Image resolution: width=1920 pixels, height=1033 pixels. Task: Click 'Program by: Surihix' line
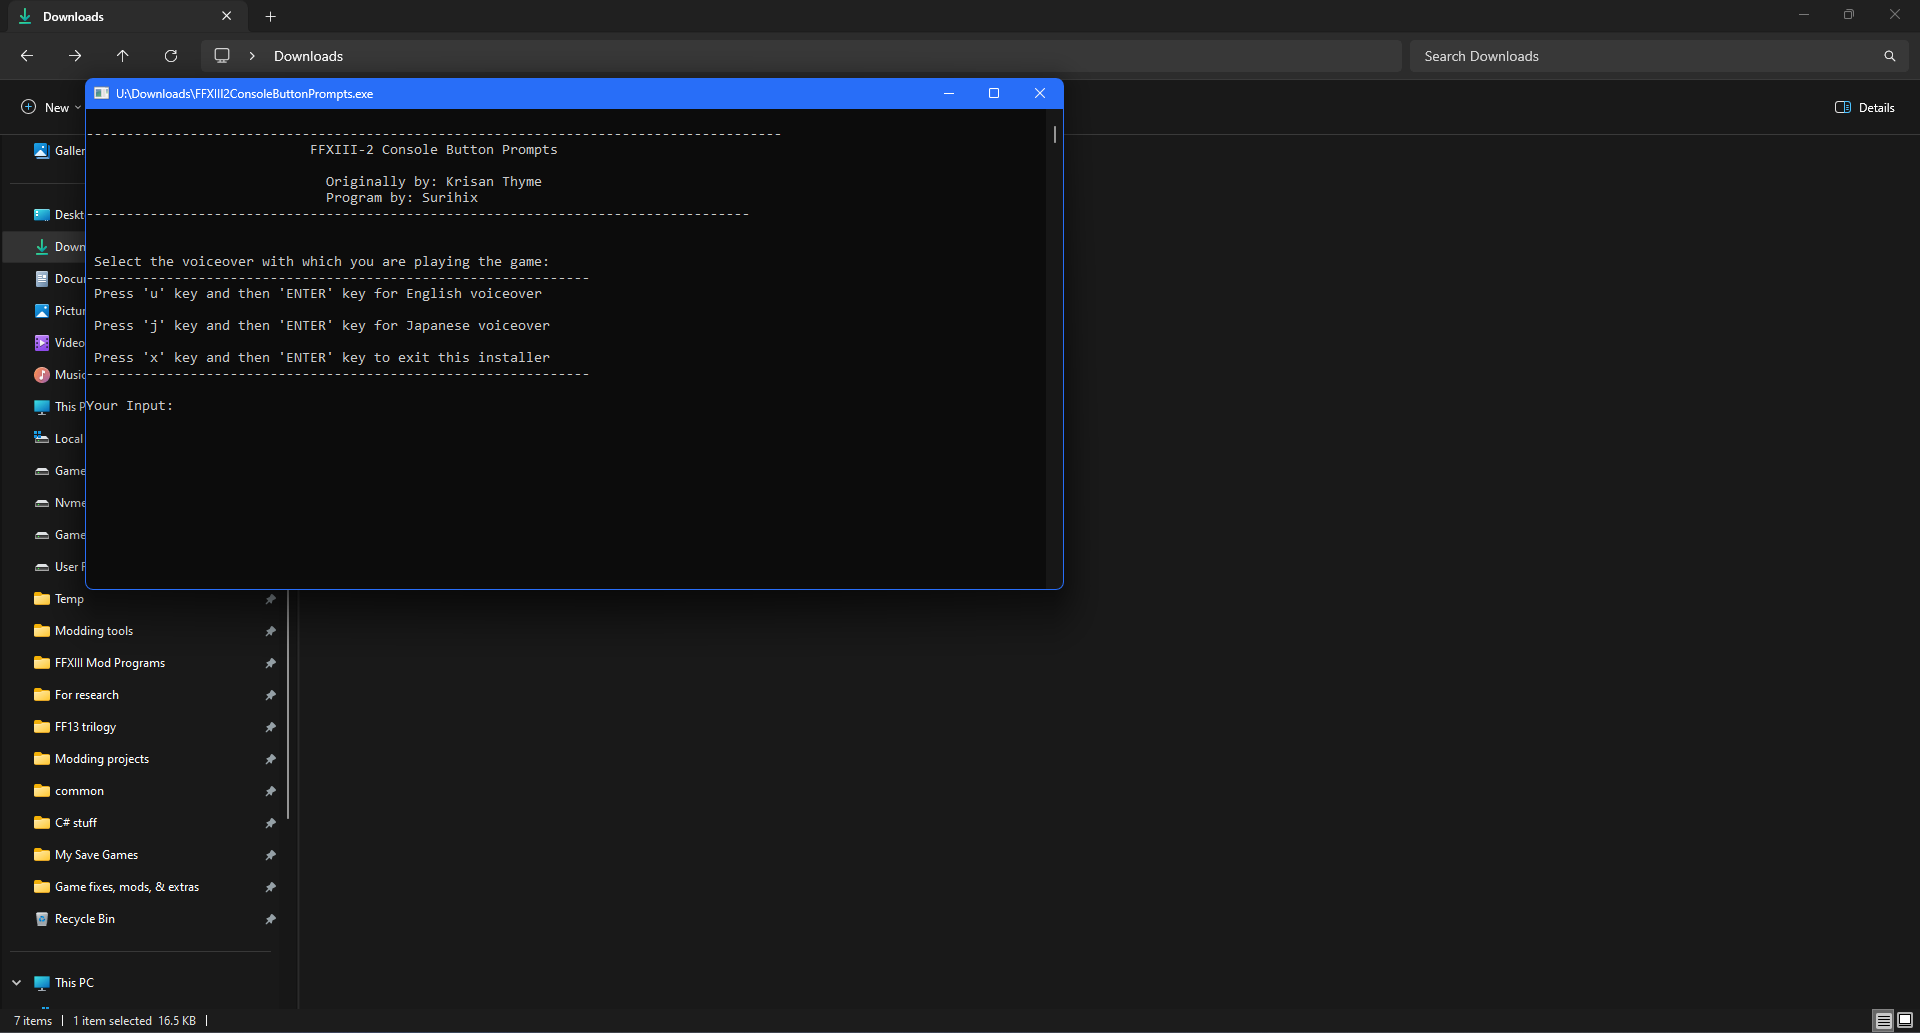(x=402, y=198)
